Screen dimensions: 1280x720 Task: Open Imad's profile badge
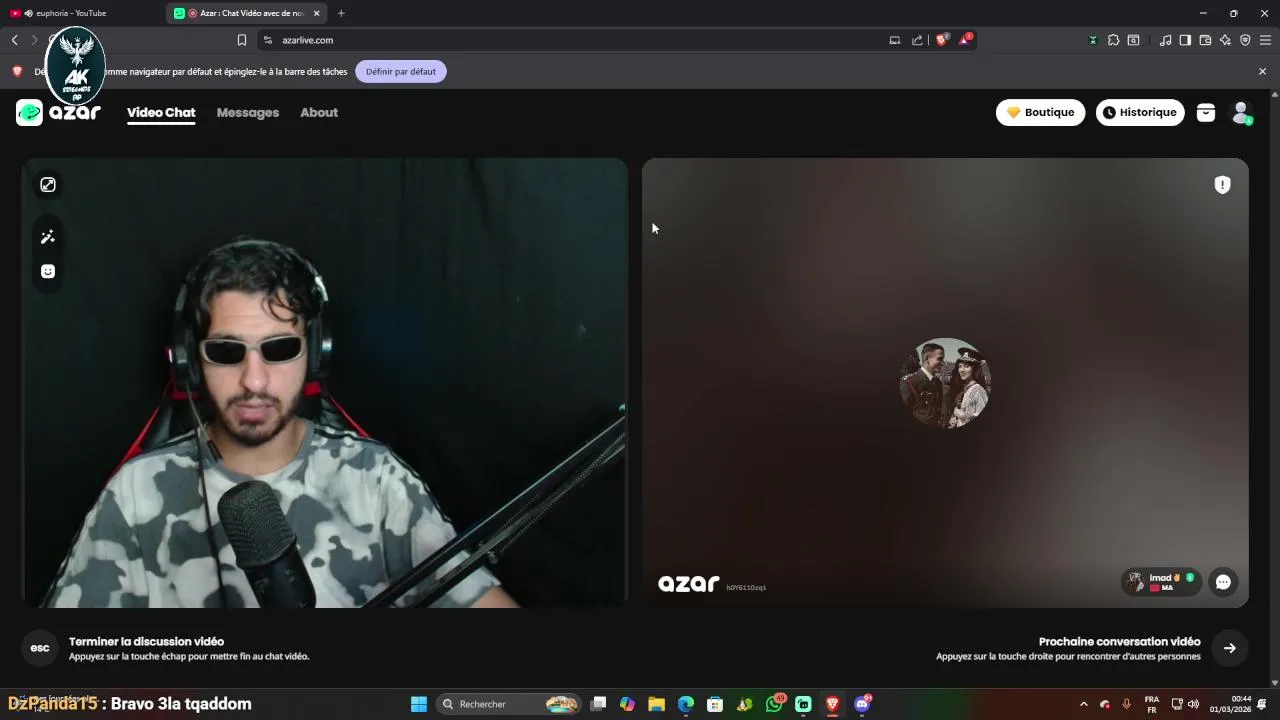tap(1162, 582)
